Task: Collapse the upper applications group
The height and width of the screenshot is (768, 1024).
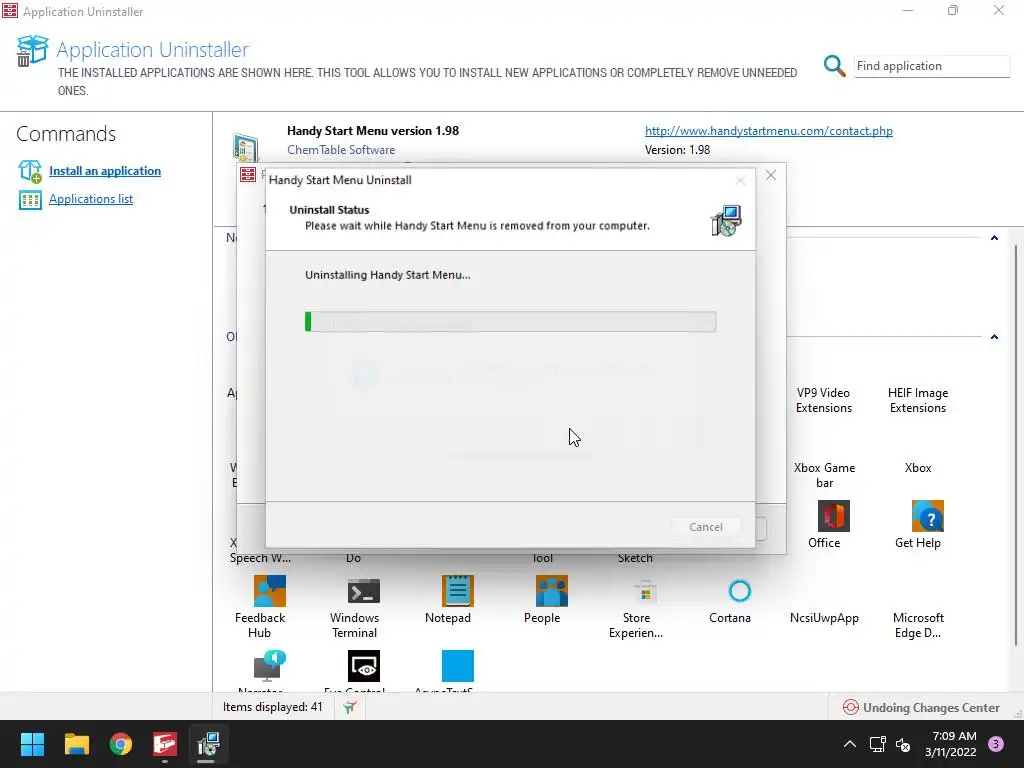Action: [994, 238]
